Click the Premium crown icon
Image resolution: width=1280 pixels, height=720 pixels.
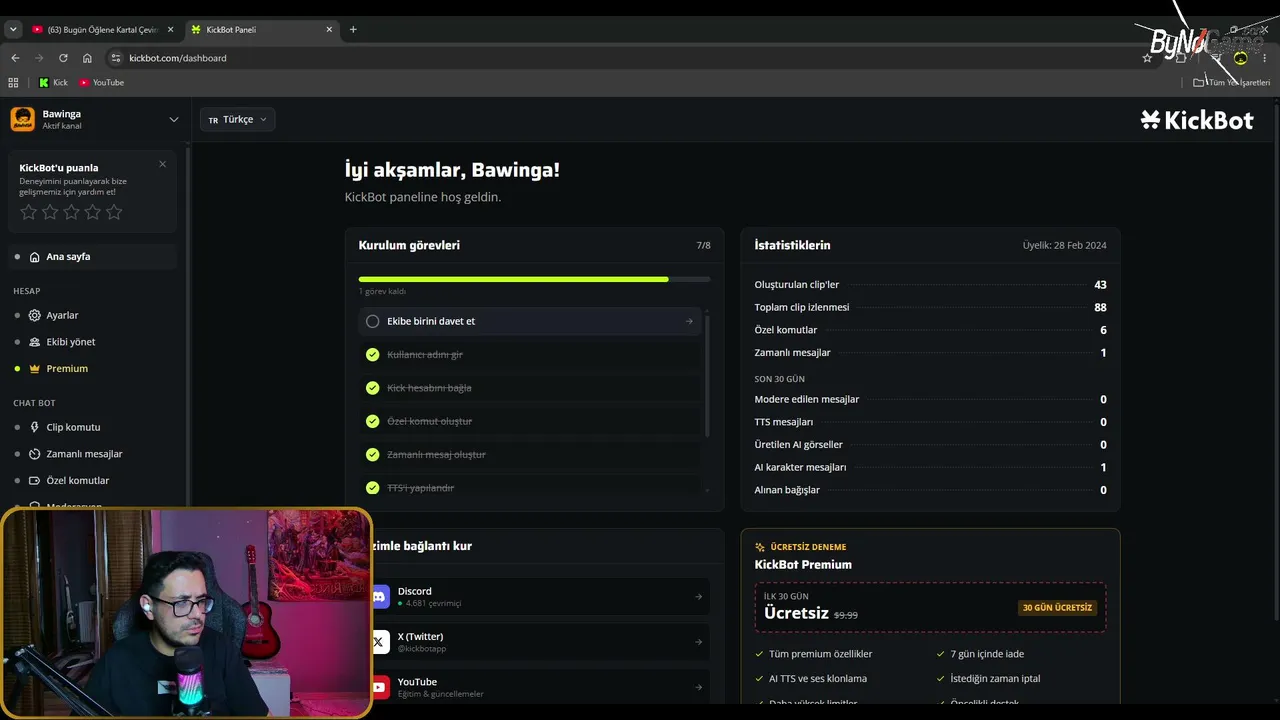click(35, 369)
